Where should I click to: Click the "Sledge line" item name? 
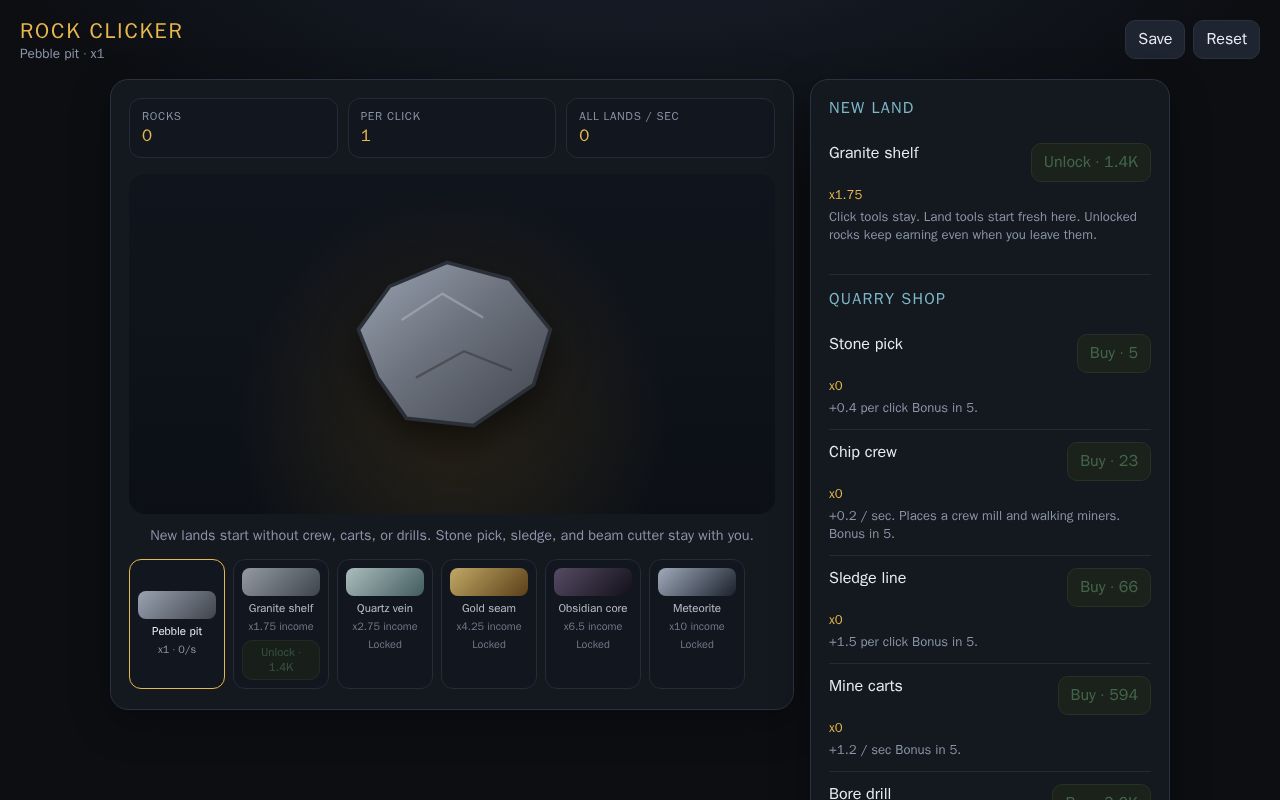pos(867,578)
